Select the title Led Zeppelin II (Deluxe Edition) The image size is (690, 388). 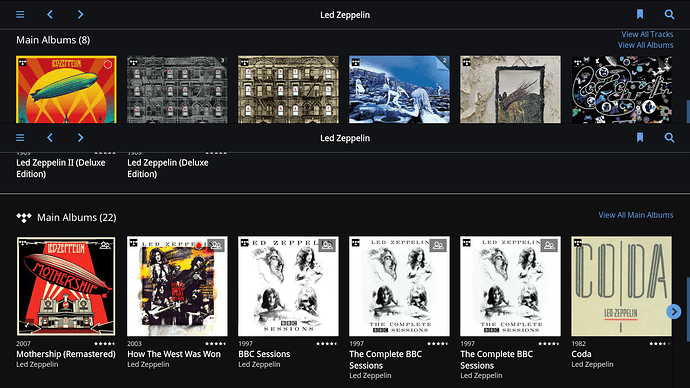(x=61, y=168)
